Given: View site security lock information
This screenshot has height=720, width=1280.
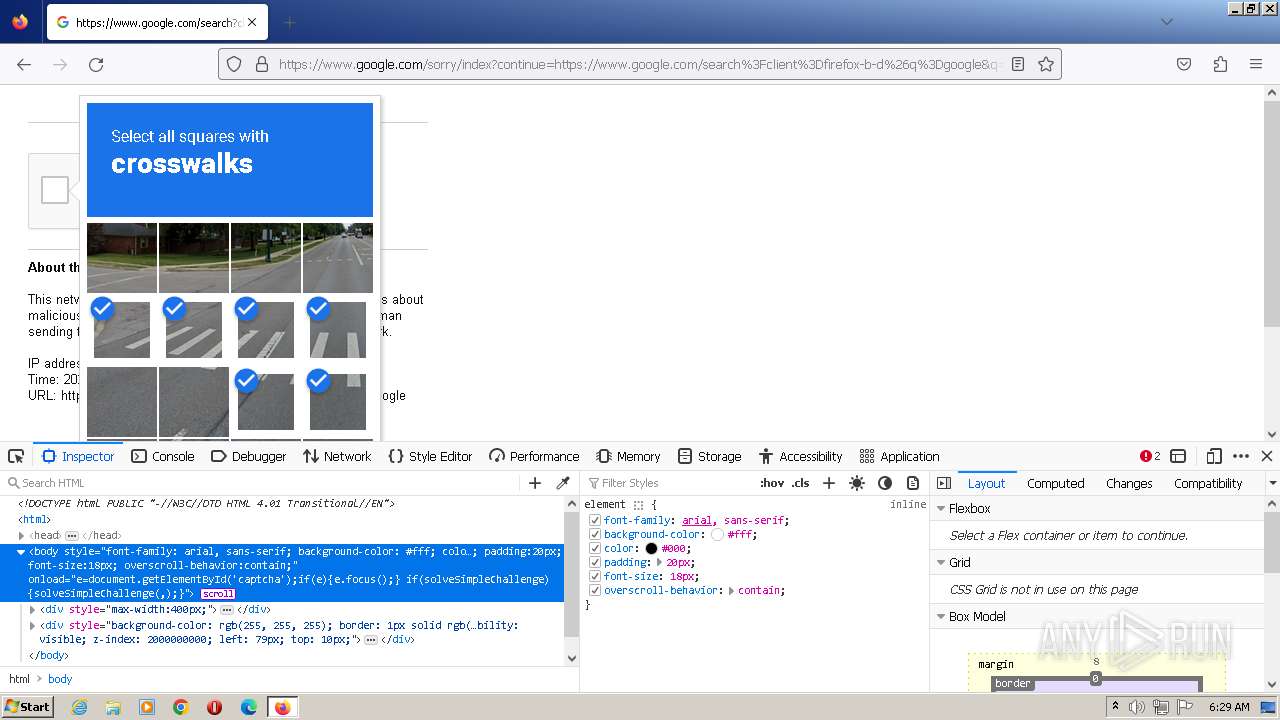Looking at the screenshot, I should coord(262,64).
